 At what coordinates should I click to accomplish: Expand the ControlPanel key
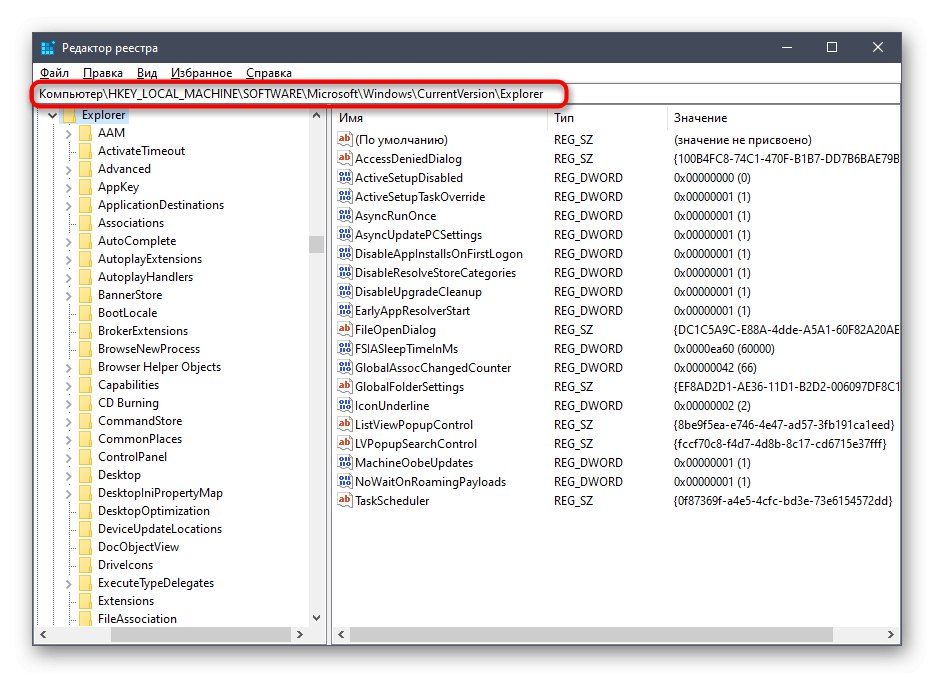tap(69, 458)
